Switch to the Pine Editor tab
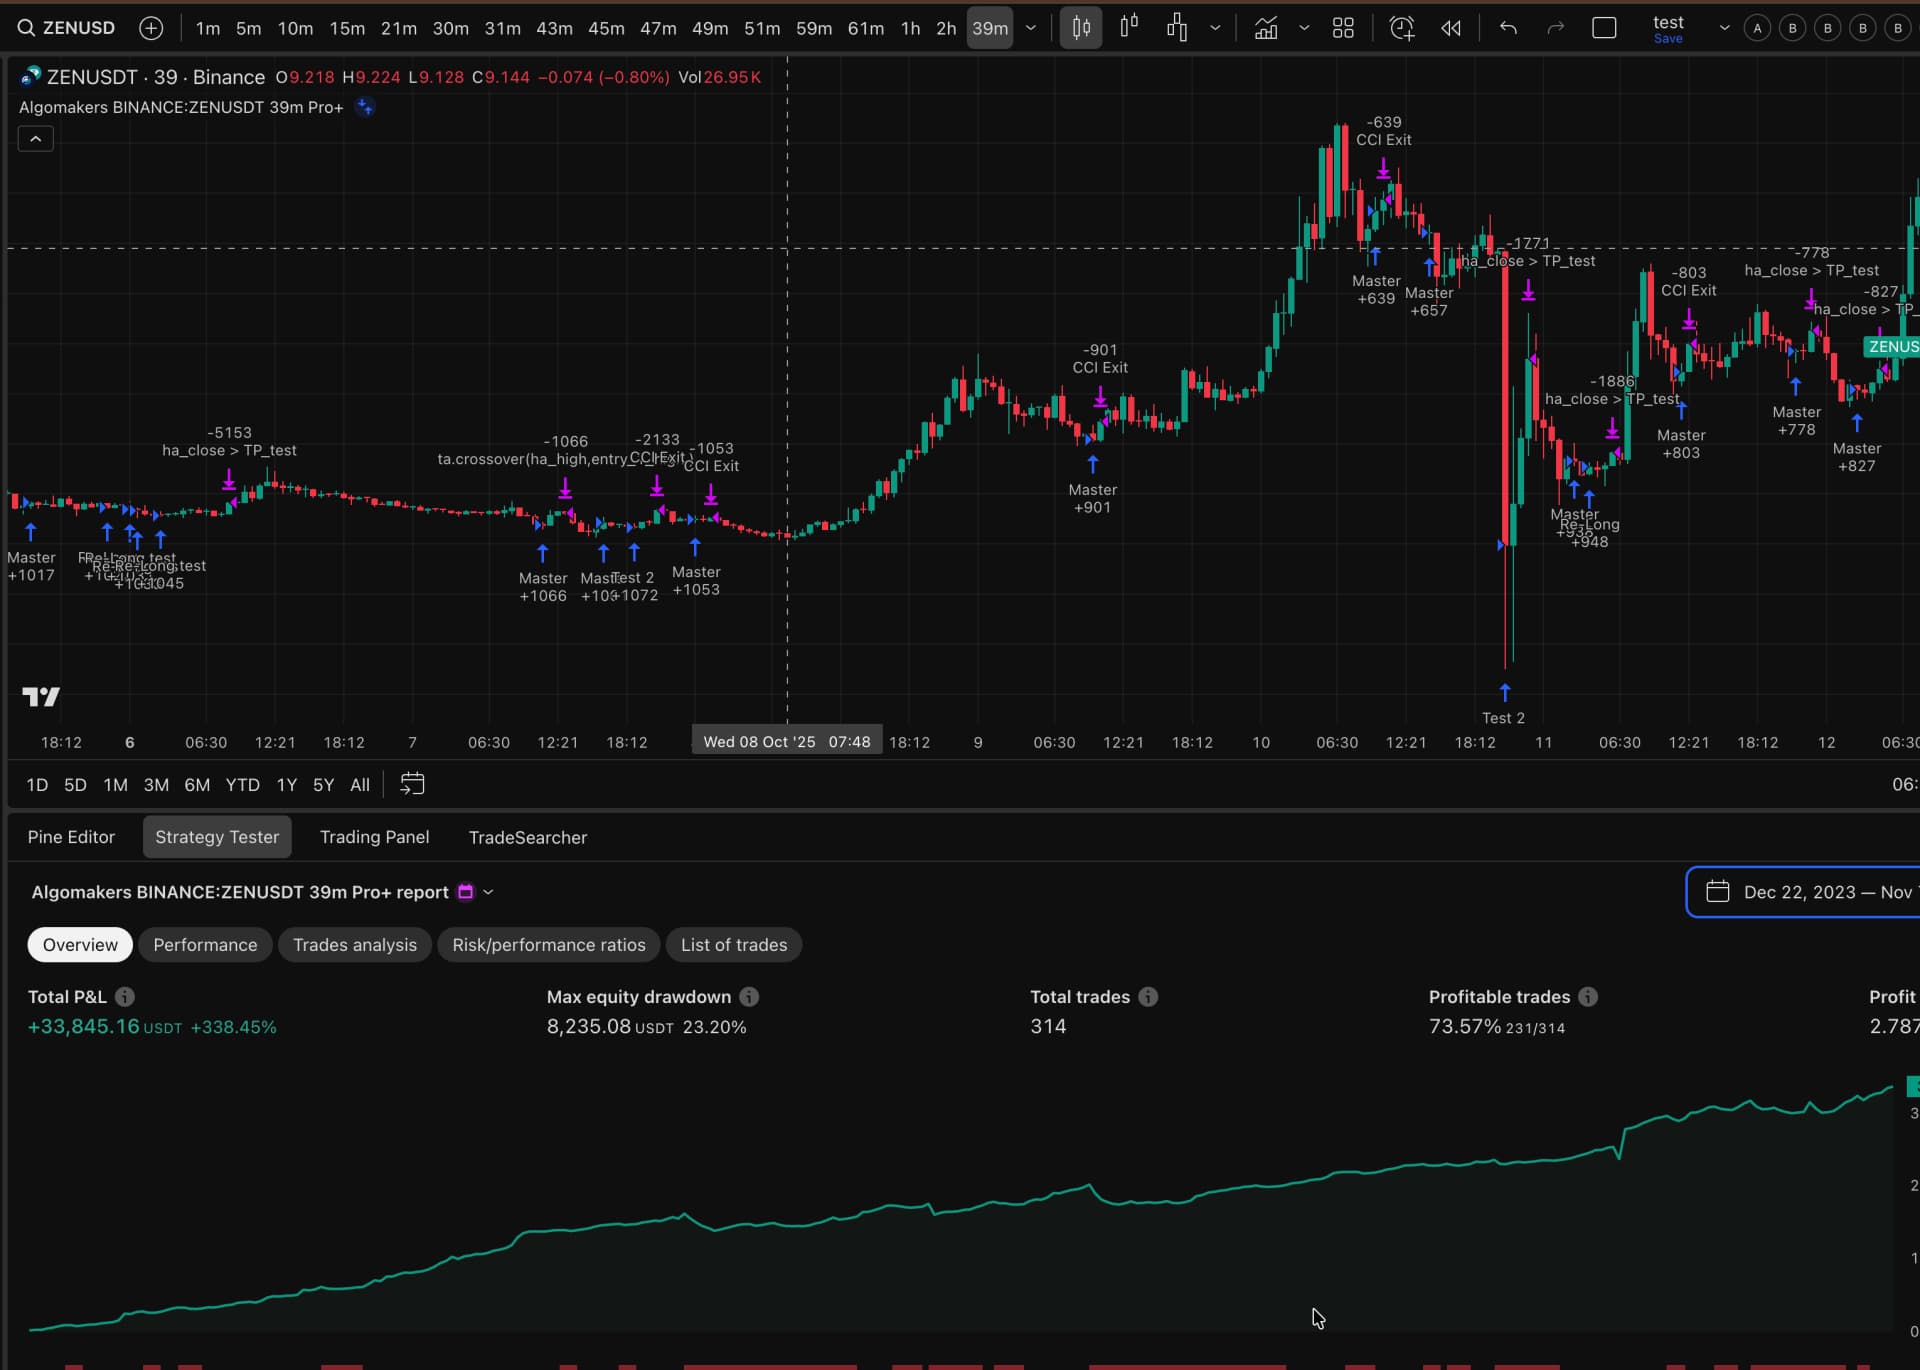Screen dimensions: 1920x1370 coord(71,837)
